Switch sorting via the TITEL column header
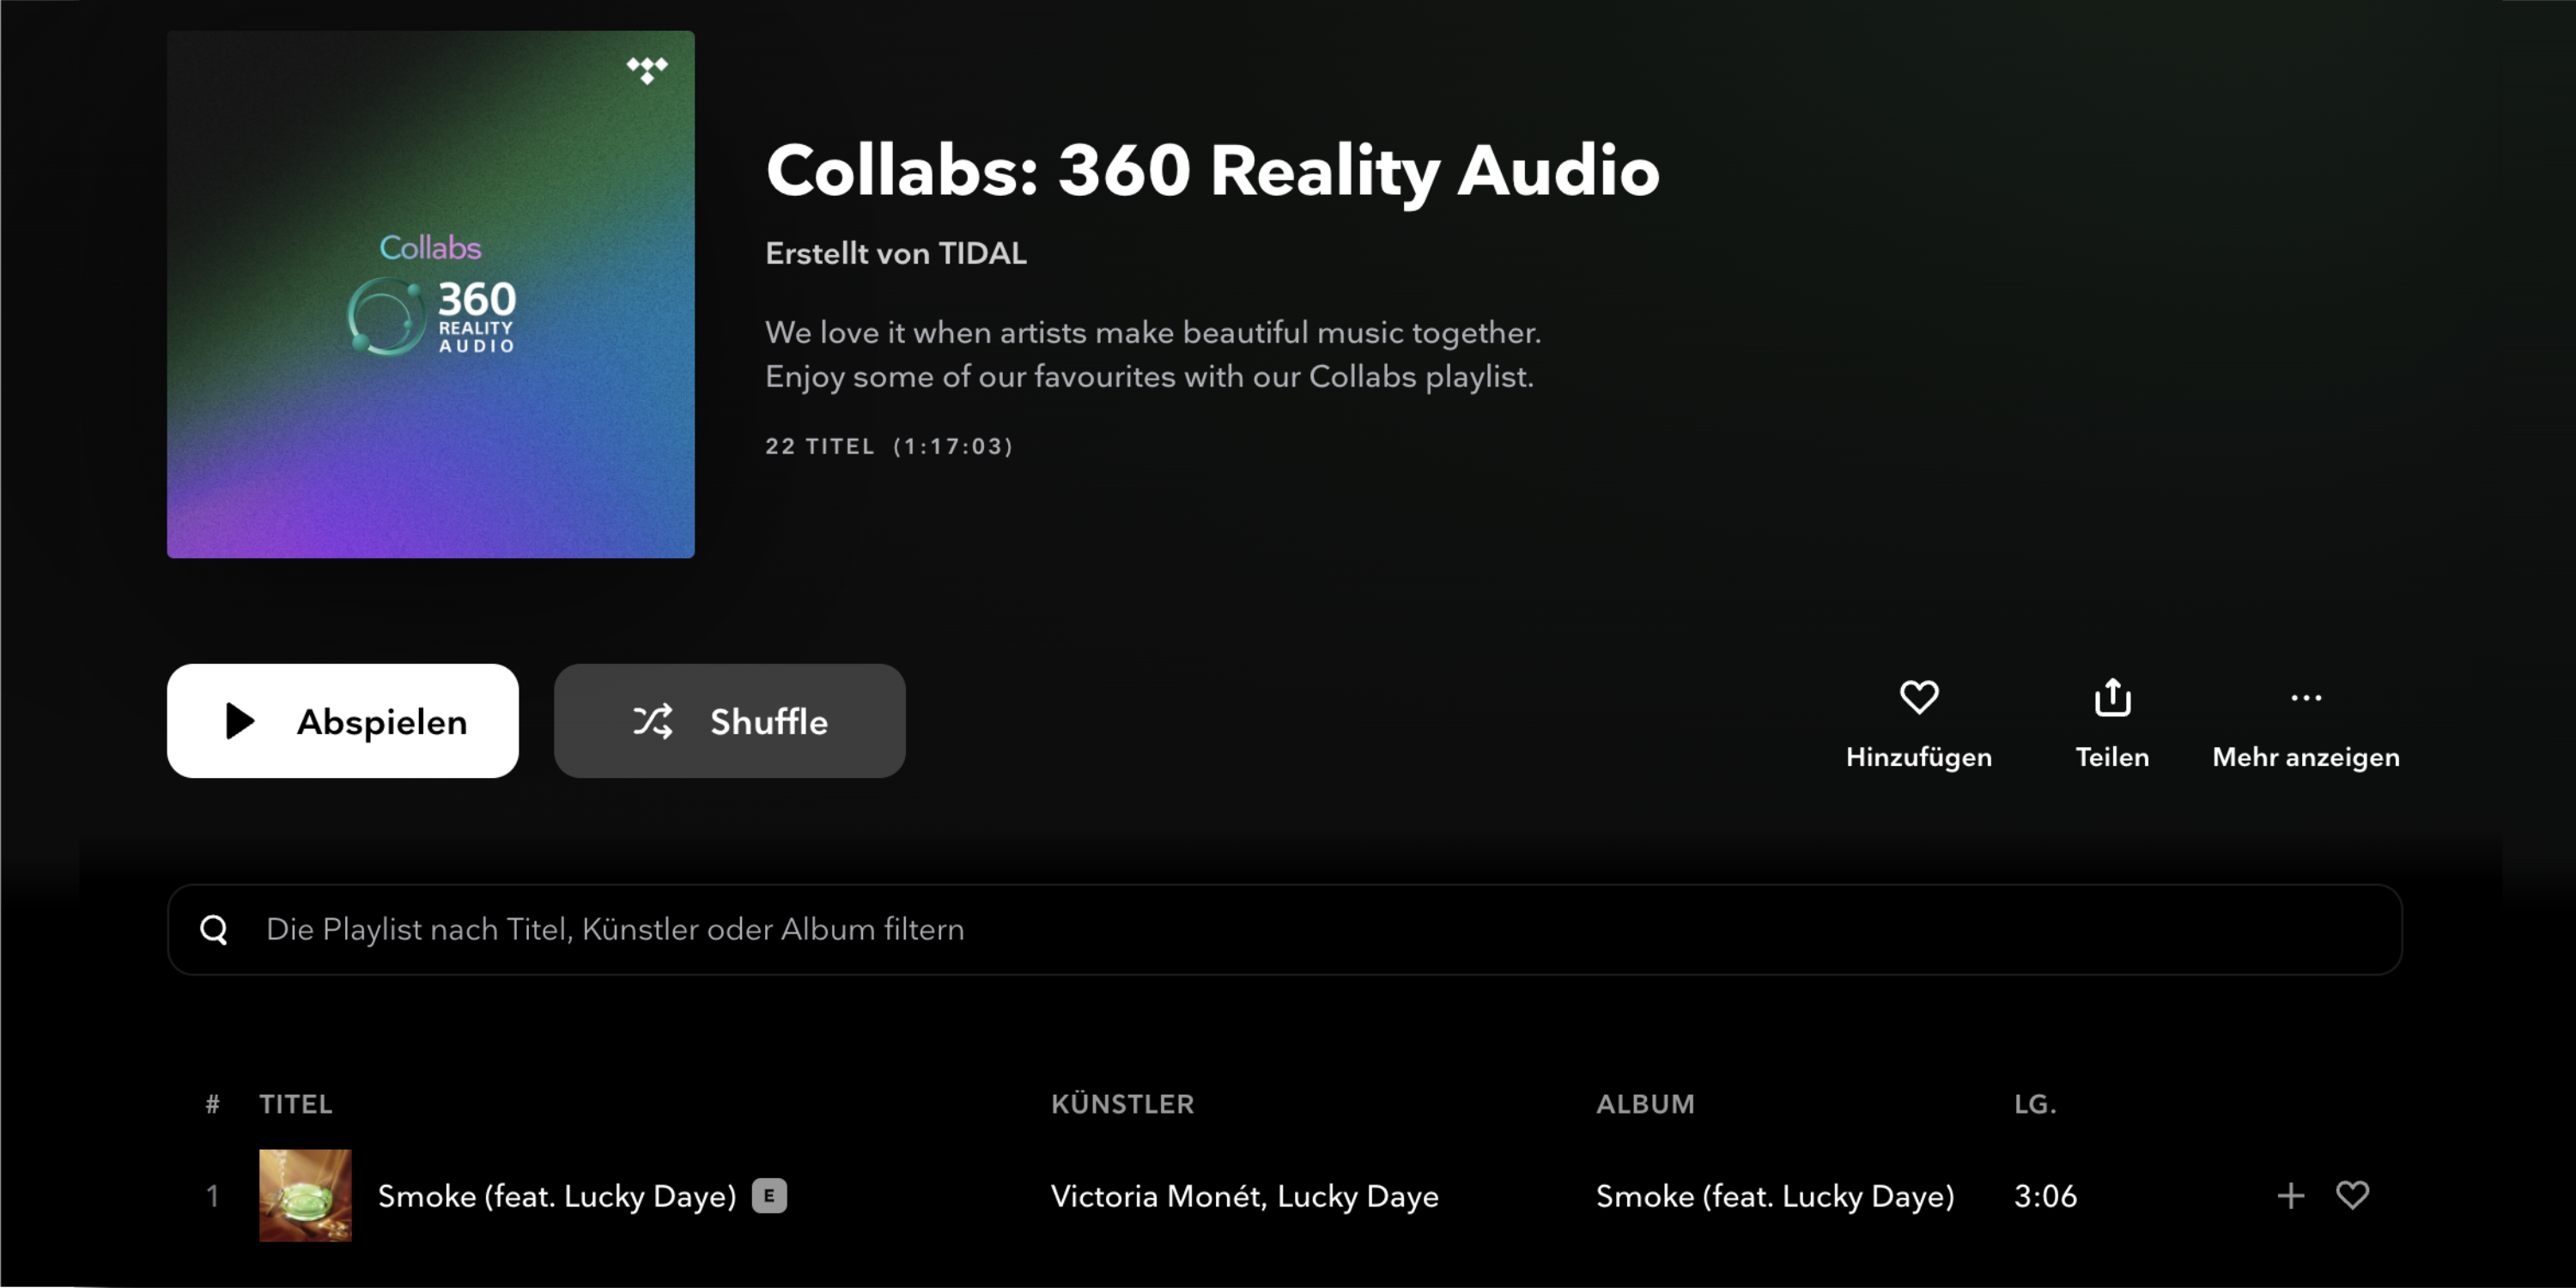2576x1288 pixels. 295,1104
